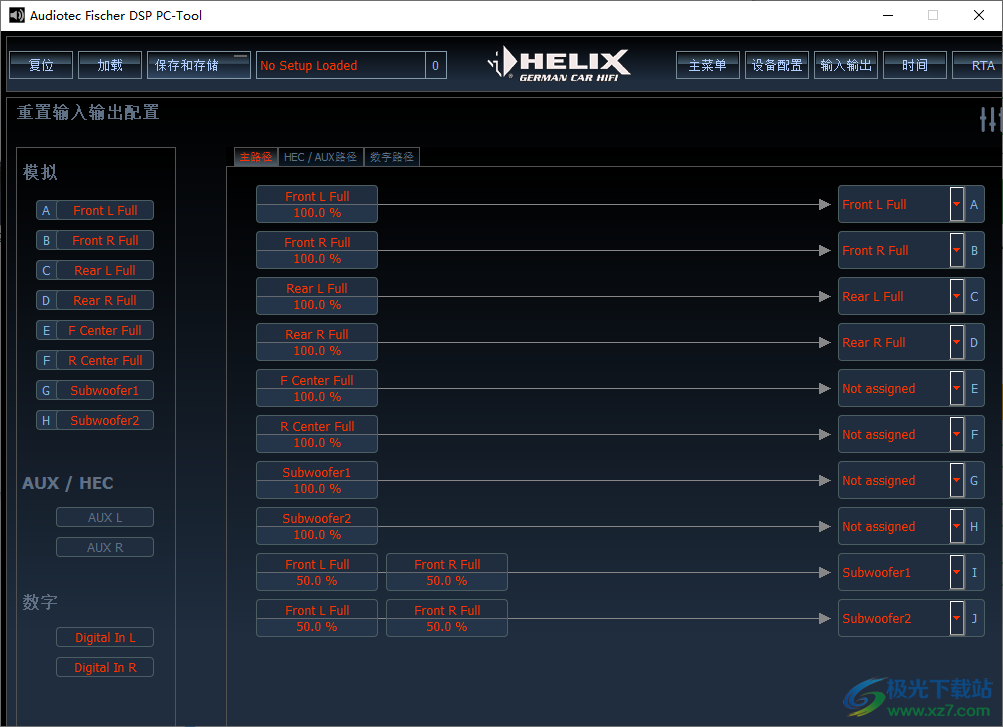Image resolution: width=1003 pixels, height=727 pixels.
Task: Open the output I Subwoofer1 dropdown
Action: [x=957, y=573]
